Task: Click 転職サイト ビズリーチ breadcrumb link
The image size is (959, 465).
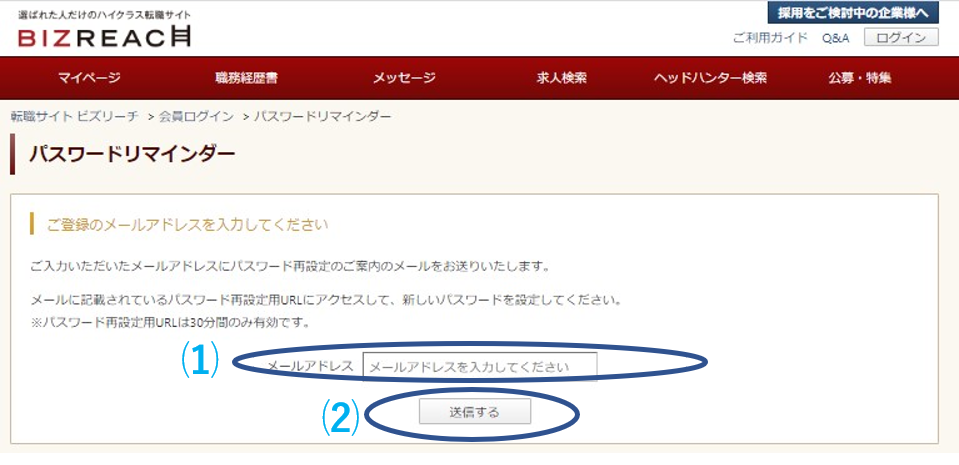Action: [x=75, y=116]
